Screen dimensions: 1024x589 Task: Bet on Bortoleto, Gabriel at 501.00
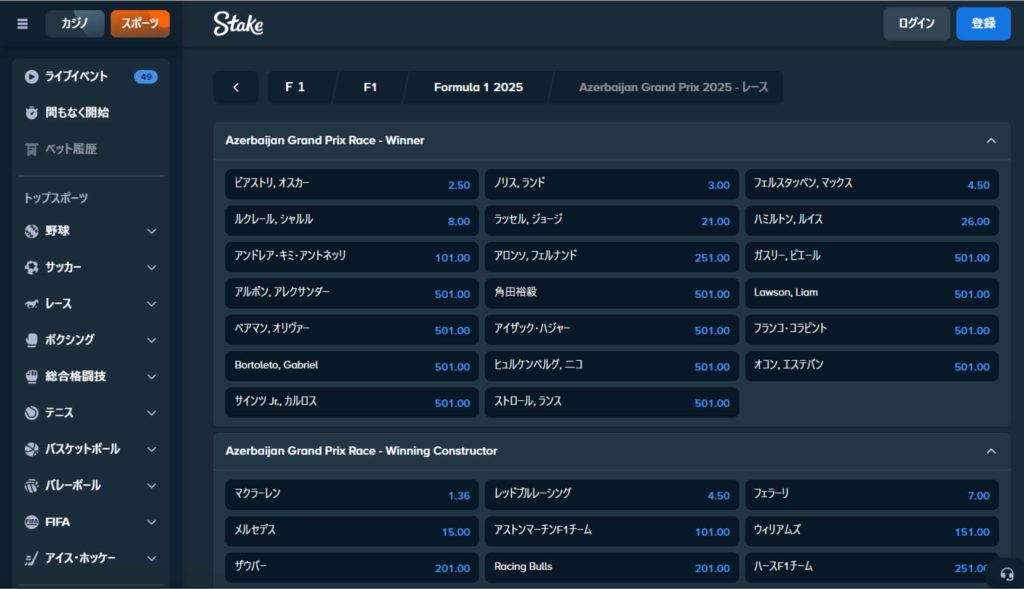tap(351, 366)
